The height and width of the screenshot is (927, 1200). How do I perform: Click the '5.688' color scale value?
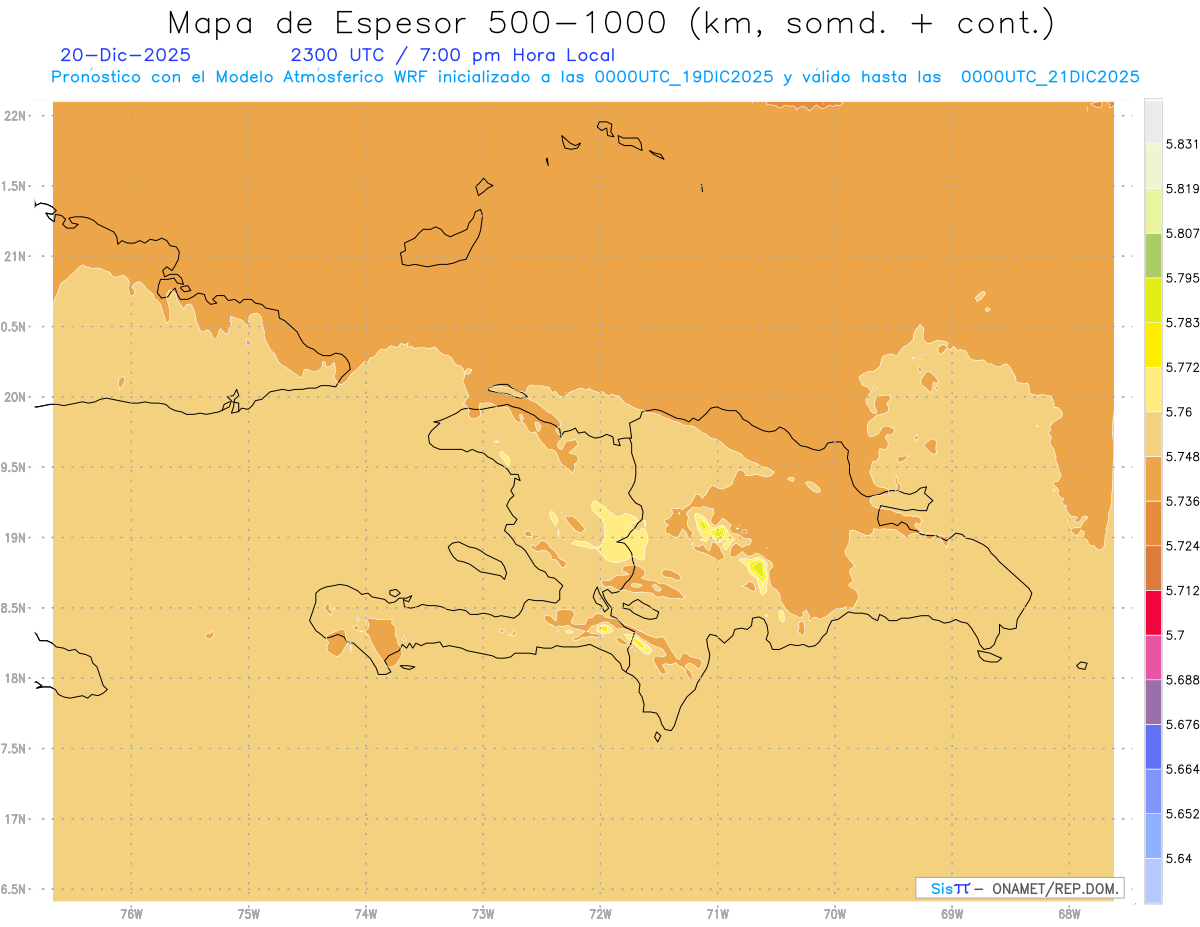point(1182,679)
